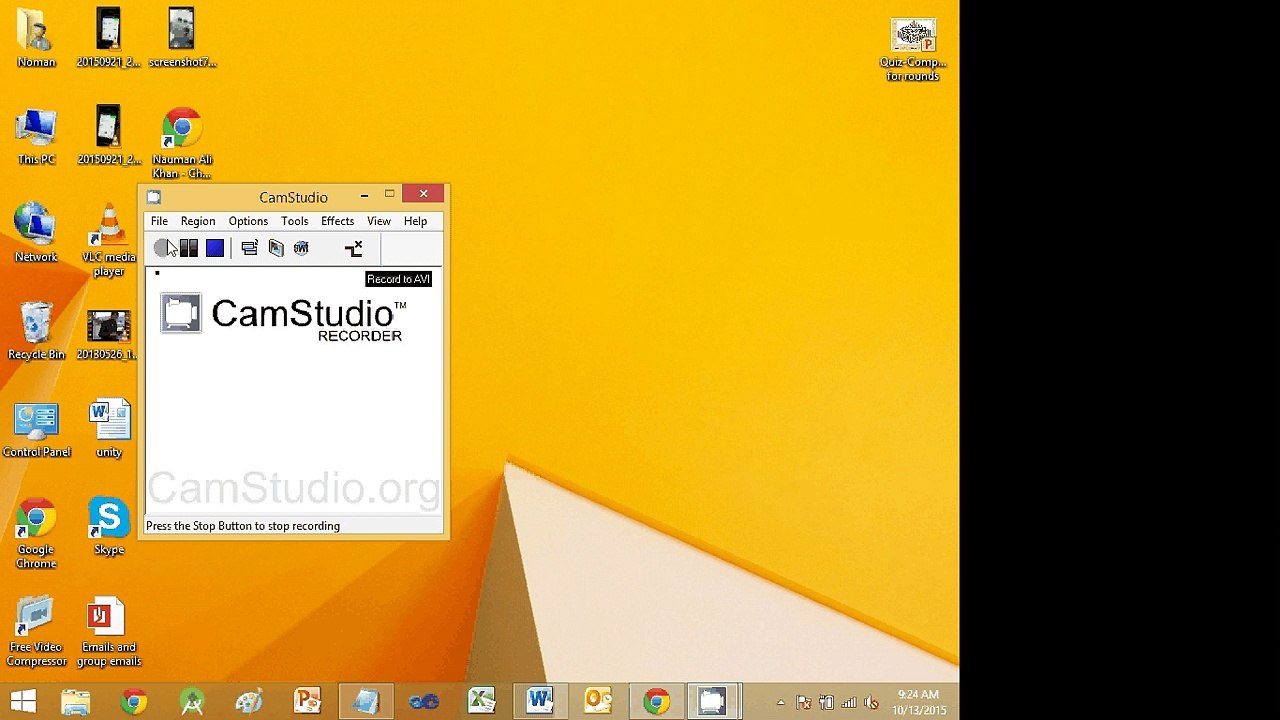Click the battery power tray icon

tap(827, 702)
